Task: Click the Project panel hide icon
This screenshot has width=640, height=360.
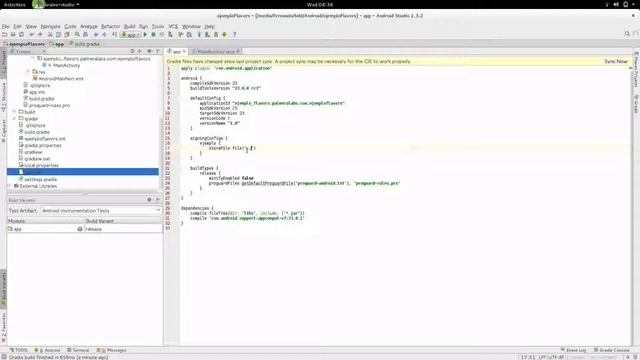Action: point(158,51)
